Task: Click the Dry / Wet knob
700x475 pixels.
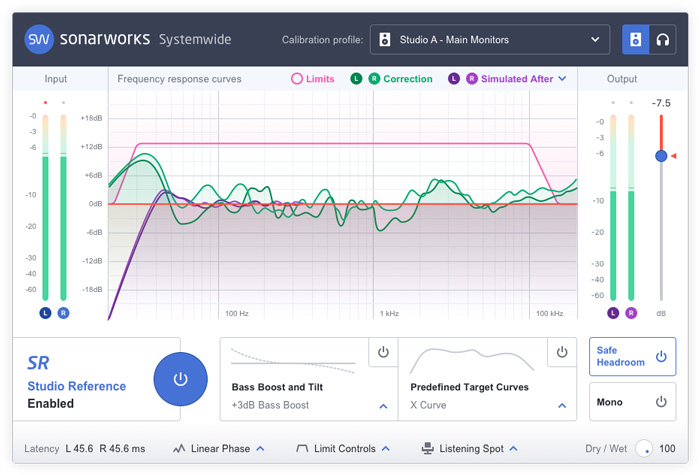Action: [x=644, y=448]
